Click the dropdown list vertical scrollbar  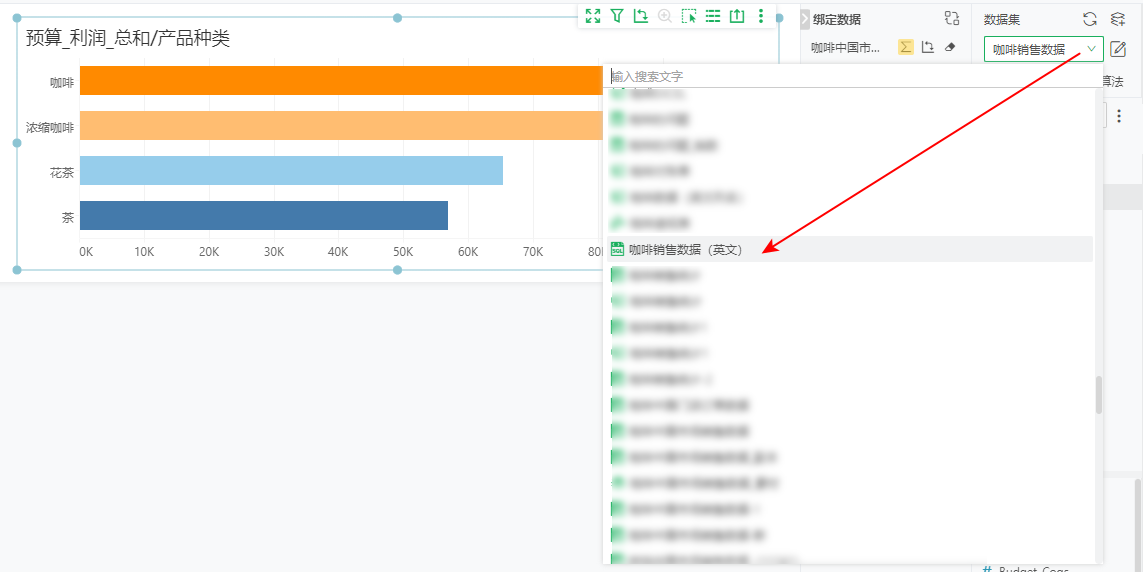coord(1099,395)
